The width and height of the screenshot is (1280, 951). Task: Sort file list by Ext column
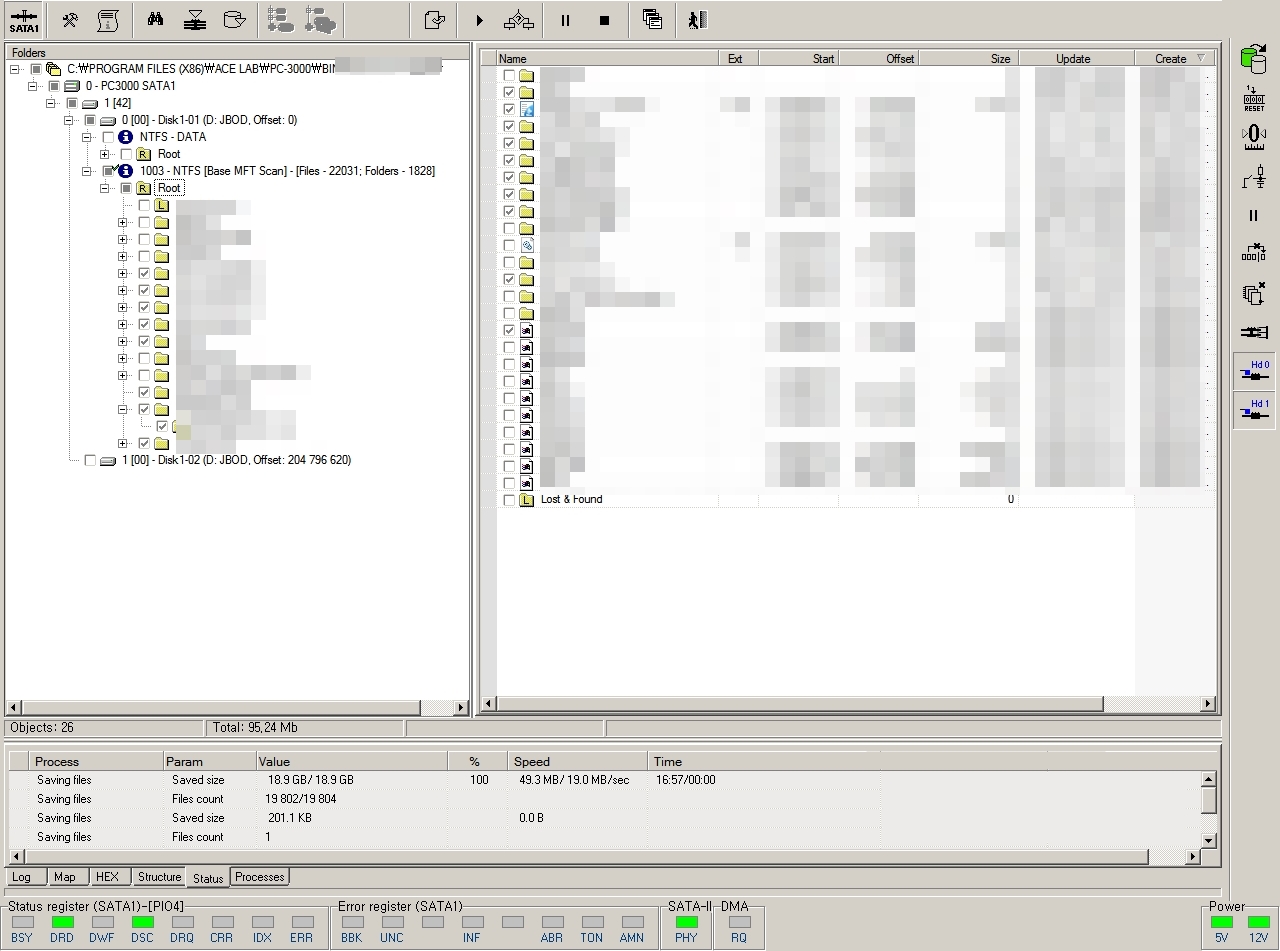click(x=738, y=59)
